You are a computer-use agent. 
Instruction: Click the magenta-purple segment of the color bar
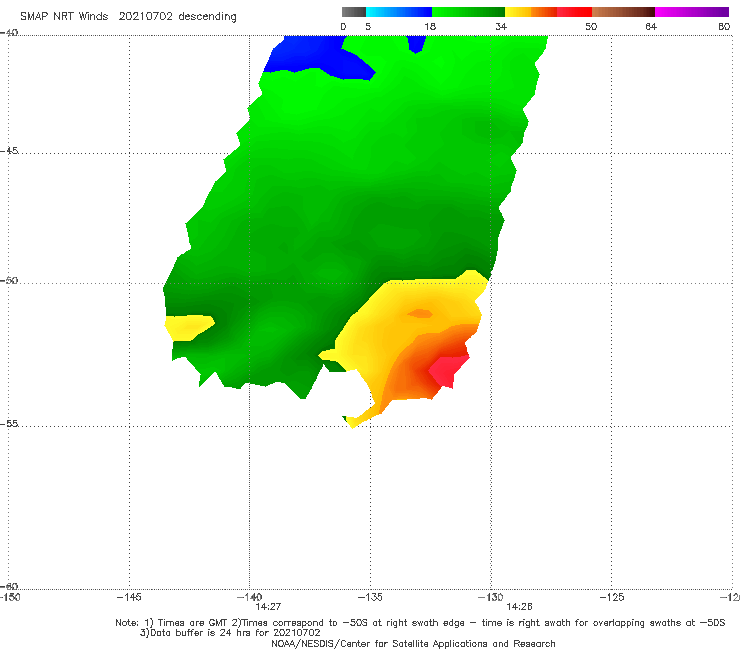click(x=691, y=12)
